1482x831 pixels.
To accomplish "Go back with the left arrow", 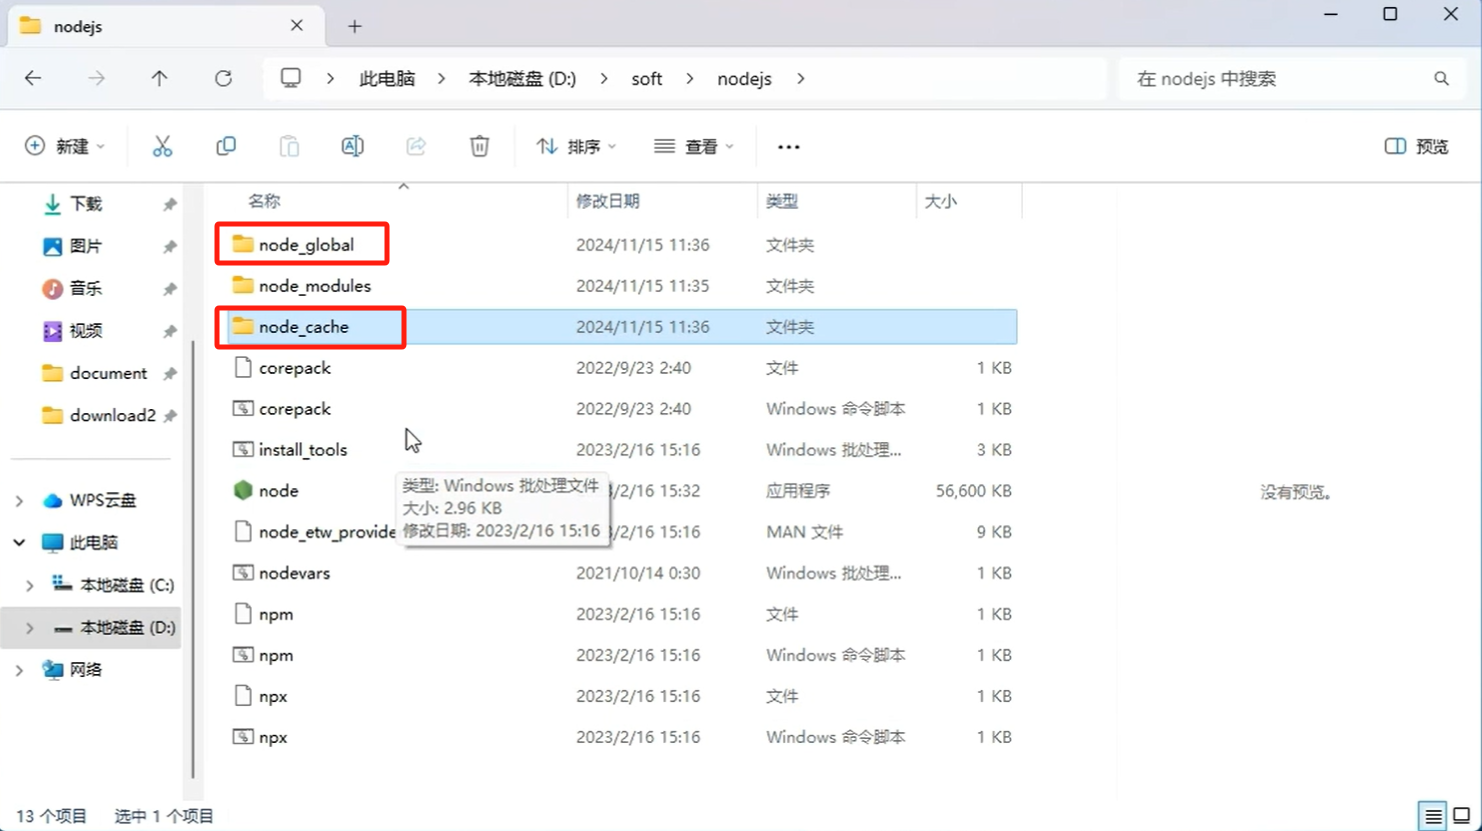I will (33, 78).
